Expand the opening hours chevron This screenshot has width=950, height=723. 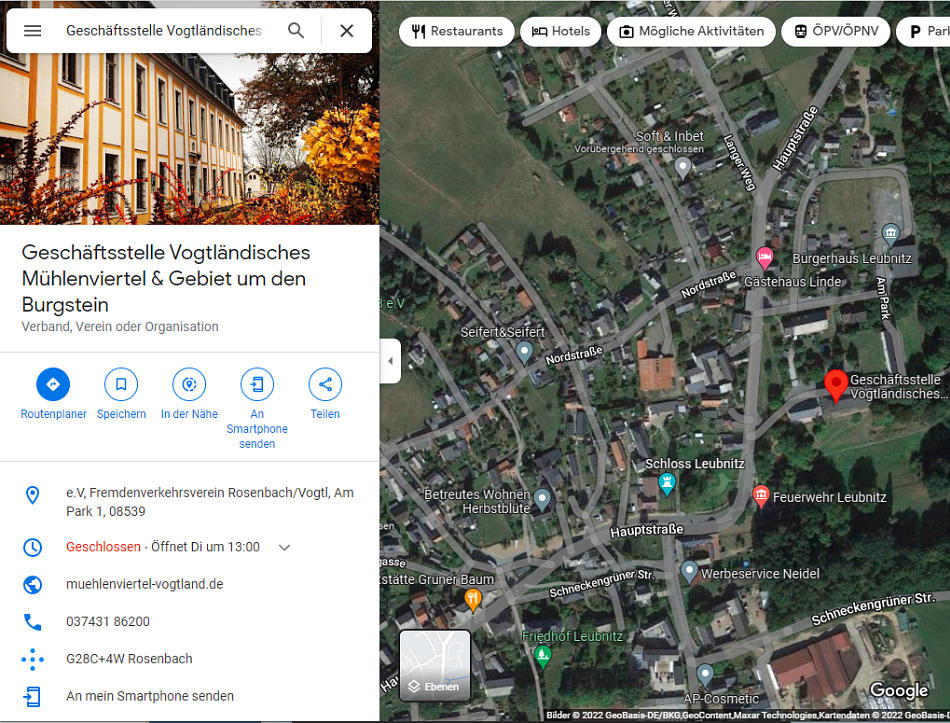pos(284,547)
